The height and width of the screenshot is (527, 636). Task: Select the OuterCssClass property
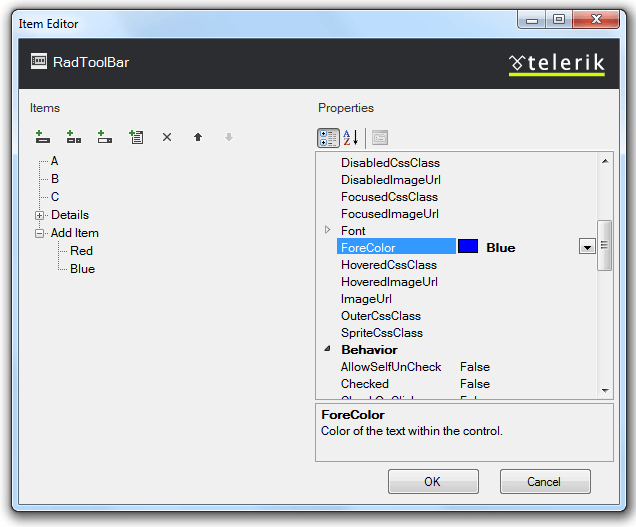380,316
